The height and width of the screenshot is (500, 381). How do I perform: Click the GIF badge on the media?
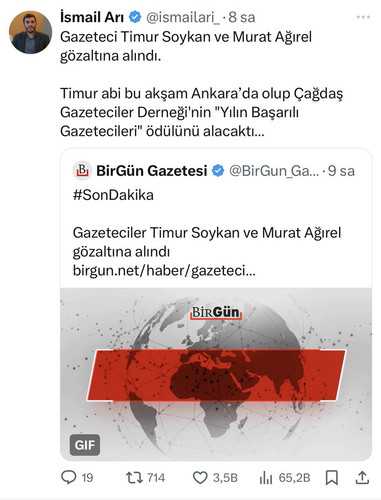click(85, 445)
